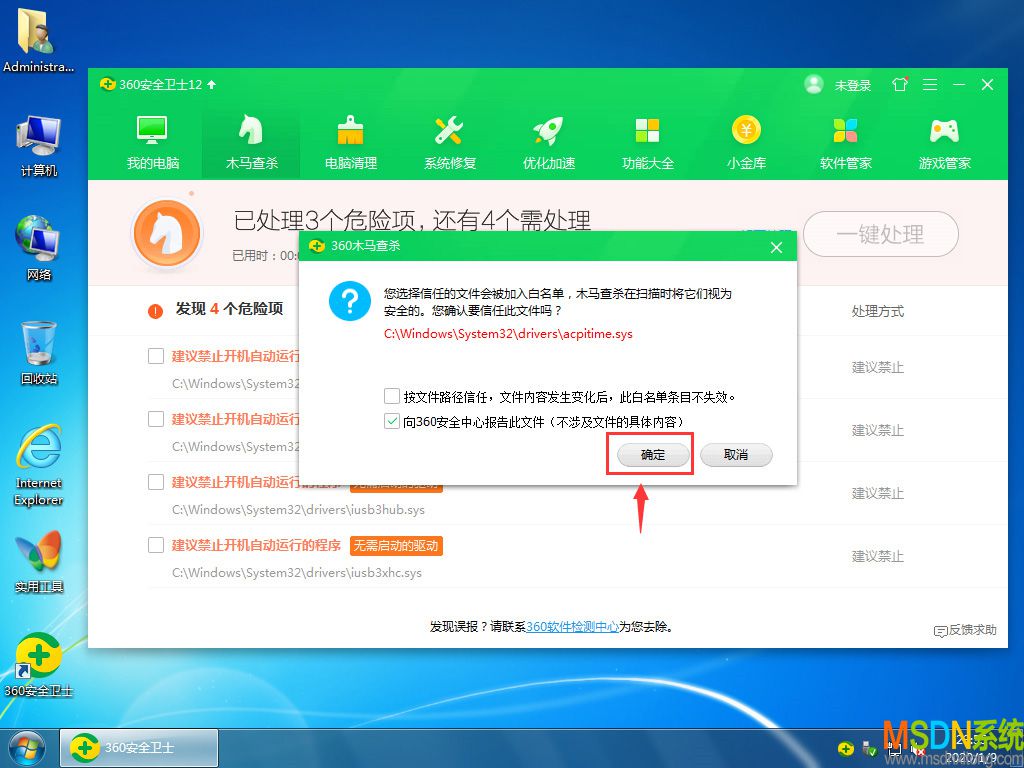Open 游戏管家 gamepad section
Screen dimensions: 1024x768
944,142
